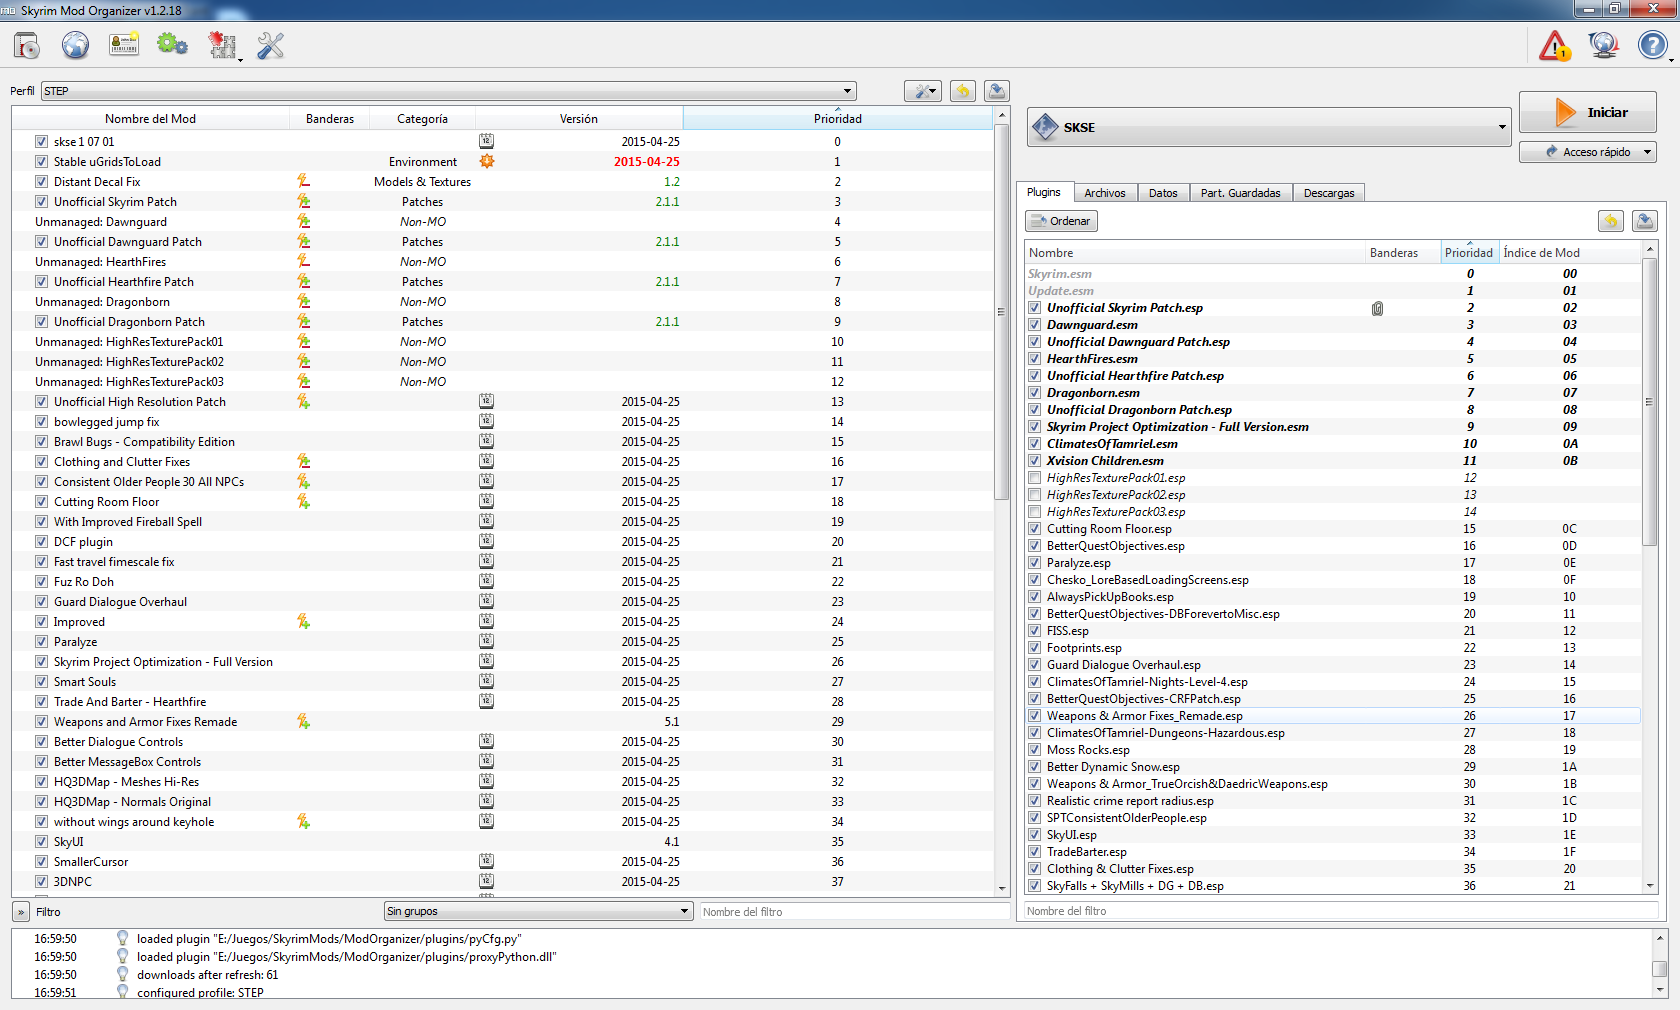This screenshot has width=1680, height=1010.
Task: Click the SKSE executable icon
Action: tap(1045, 127)
